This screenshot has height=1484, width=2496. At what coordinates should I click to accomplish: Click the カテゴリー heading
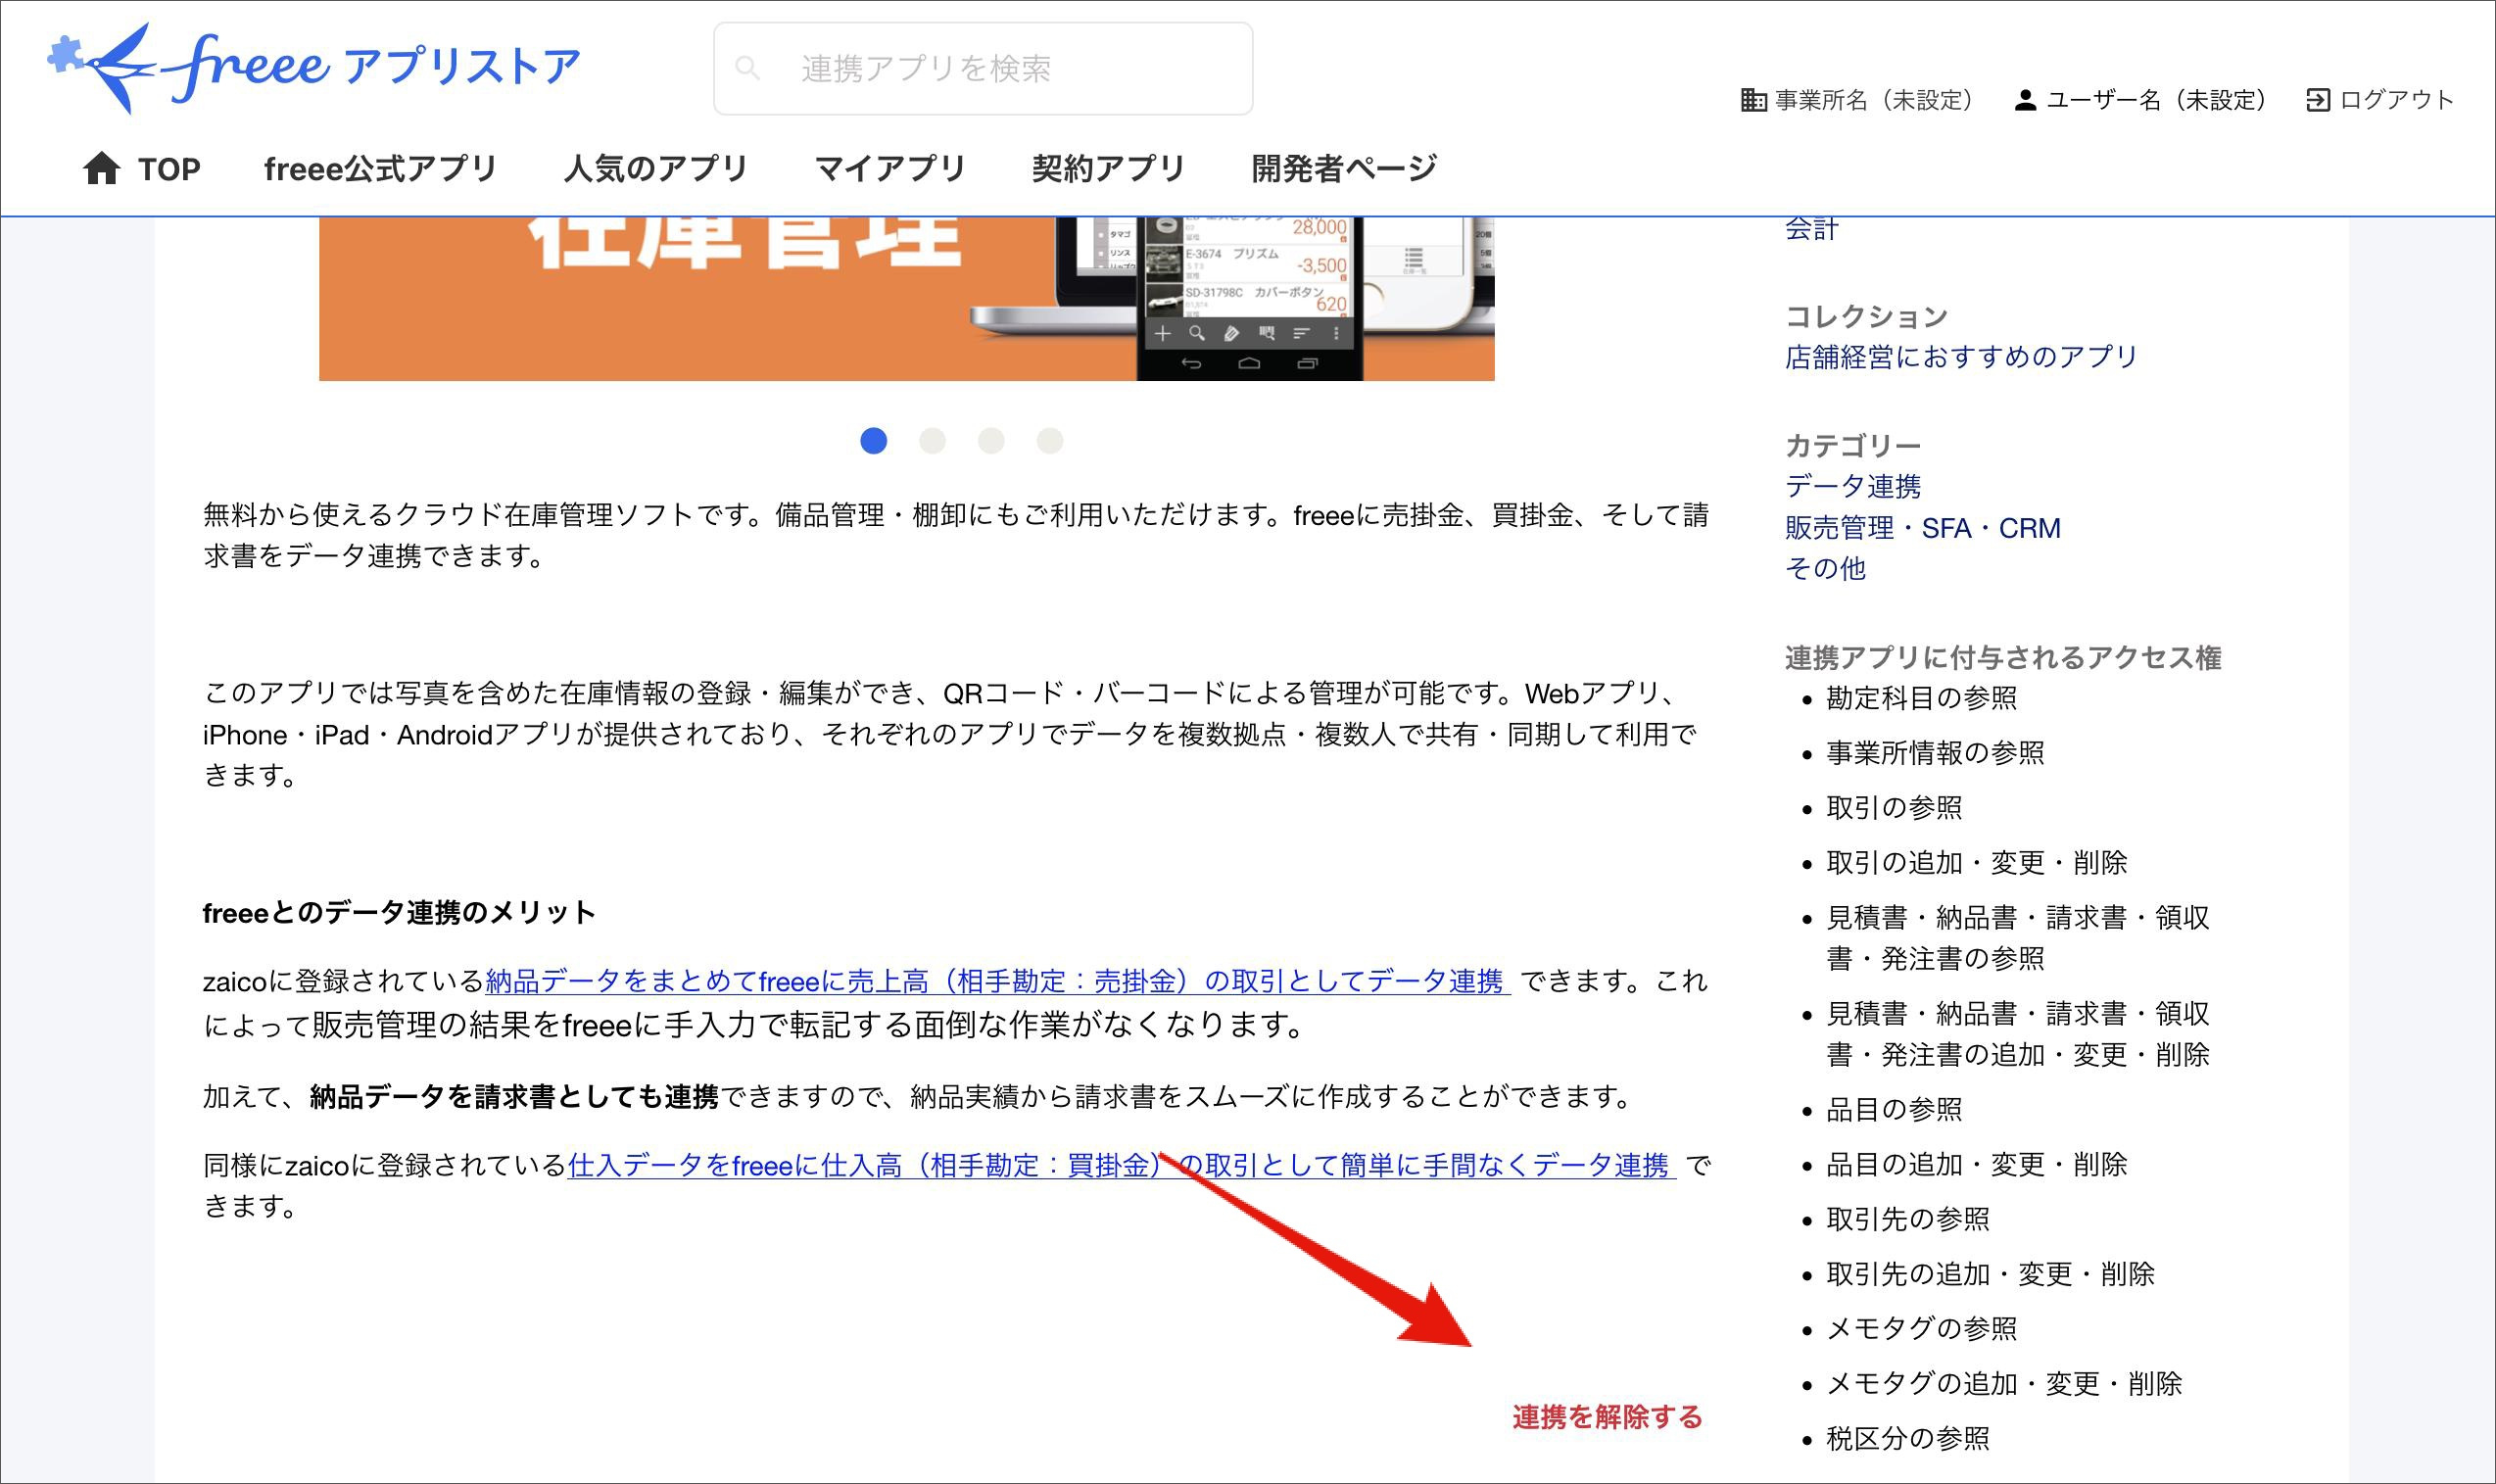coord(1853,446)
